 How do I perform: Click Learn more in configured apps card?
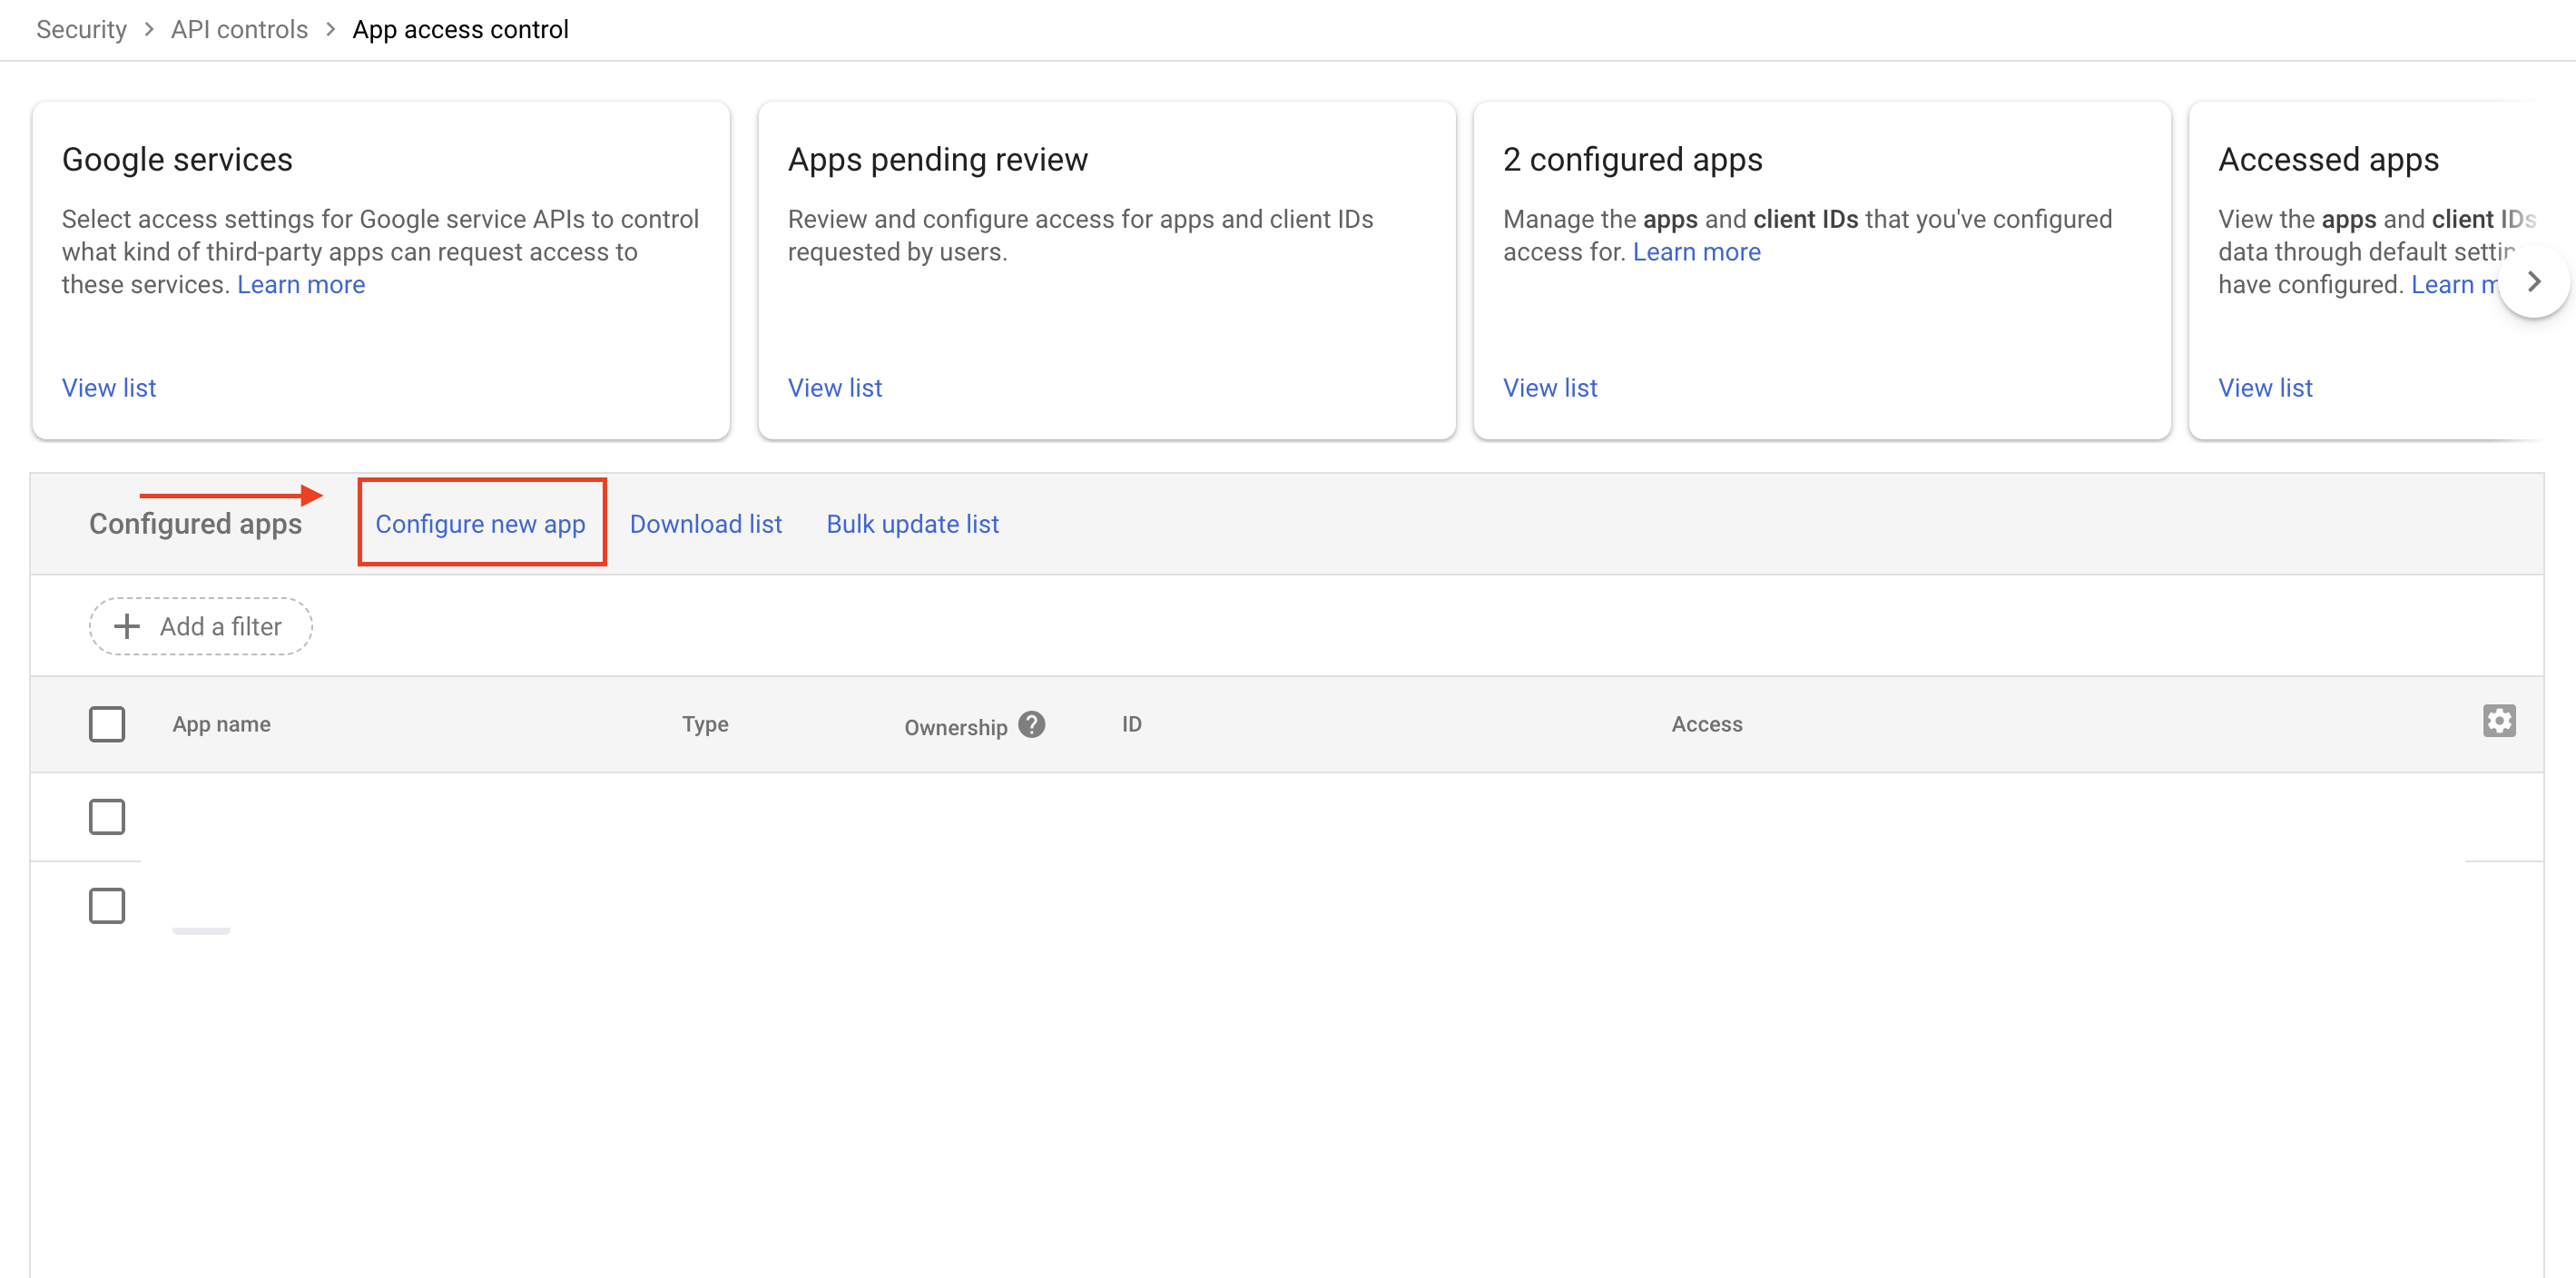click(x=1696, y=252)
